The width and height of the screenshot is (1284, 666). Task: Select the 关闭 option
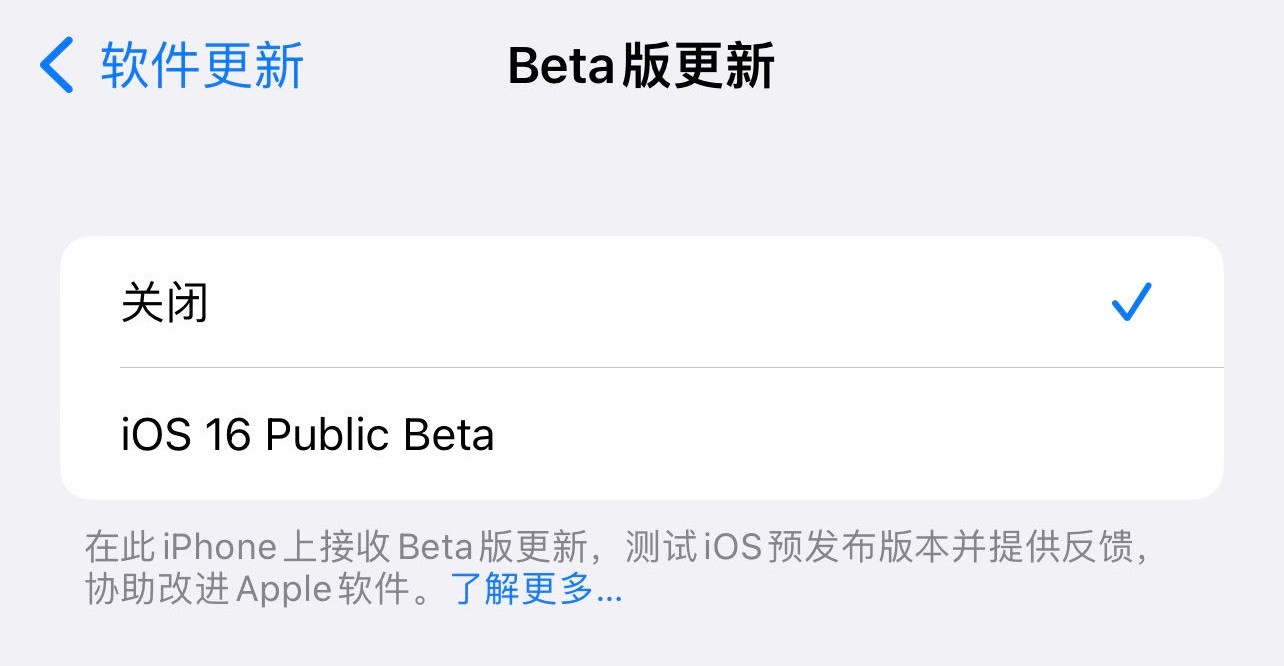642,302
